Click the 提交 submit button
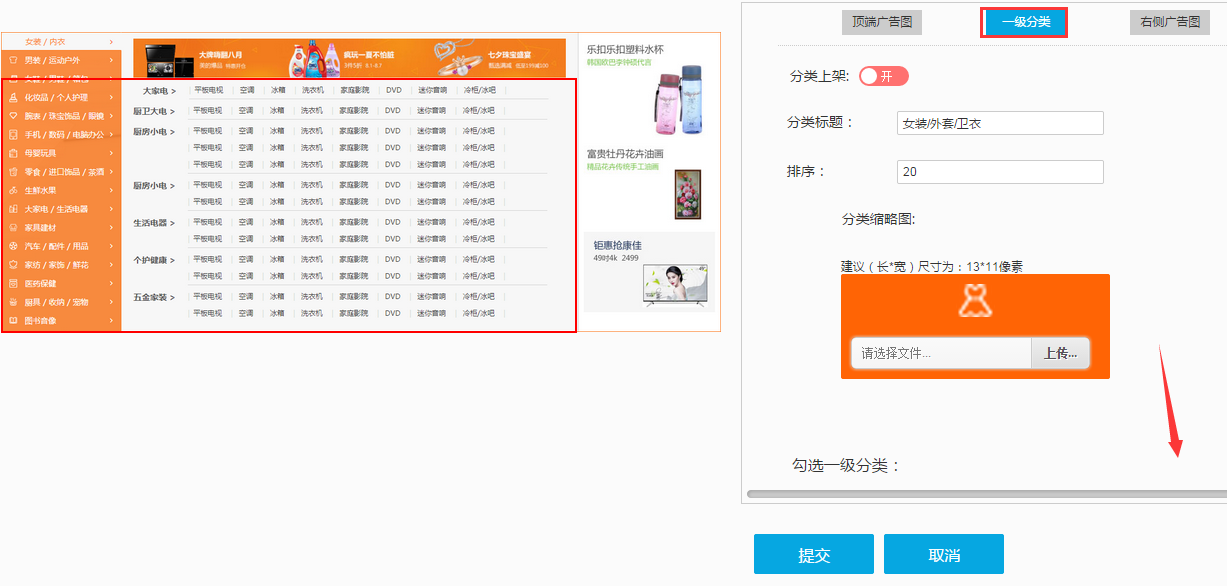 [x=813, y=555]
